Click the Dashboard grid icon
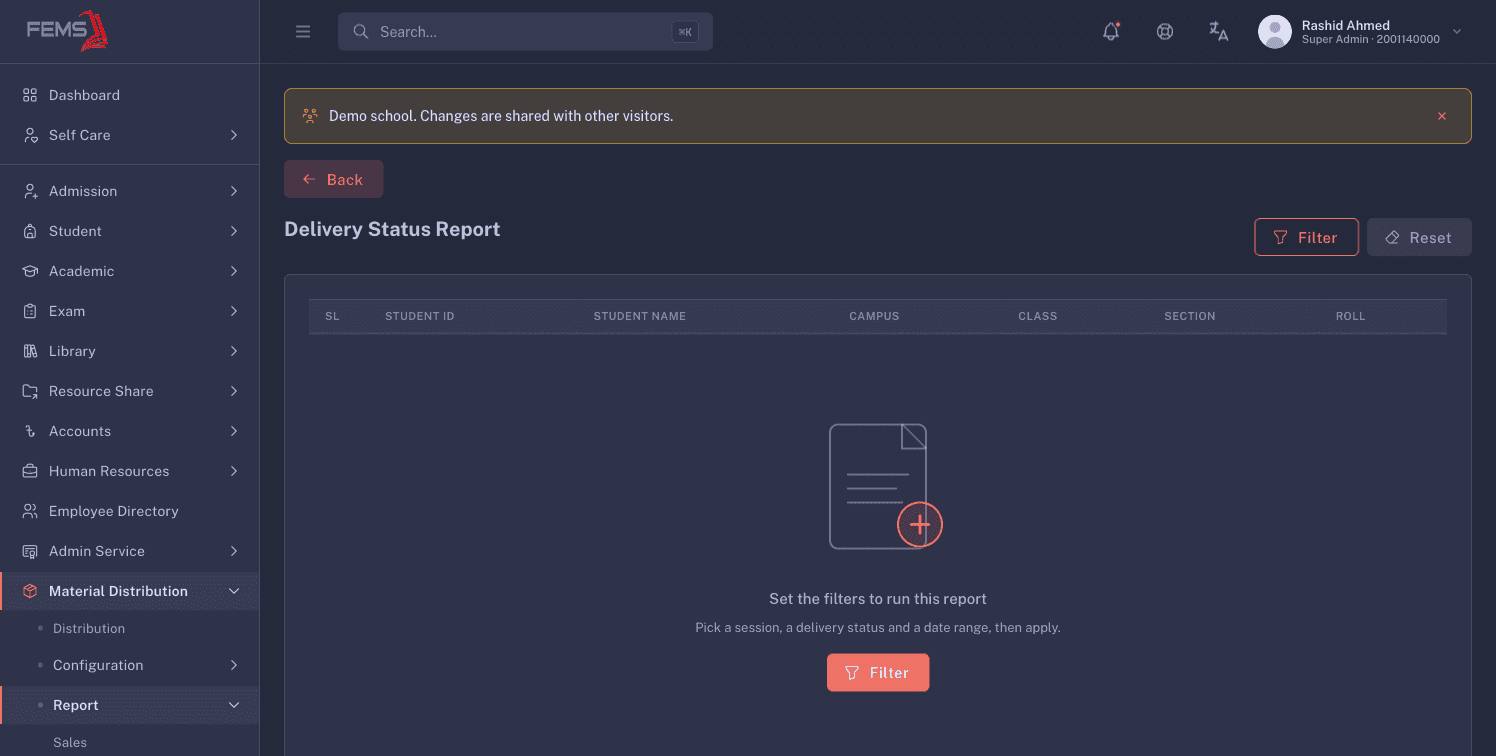 30,95
